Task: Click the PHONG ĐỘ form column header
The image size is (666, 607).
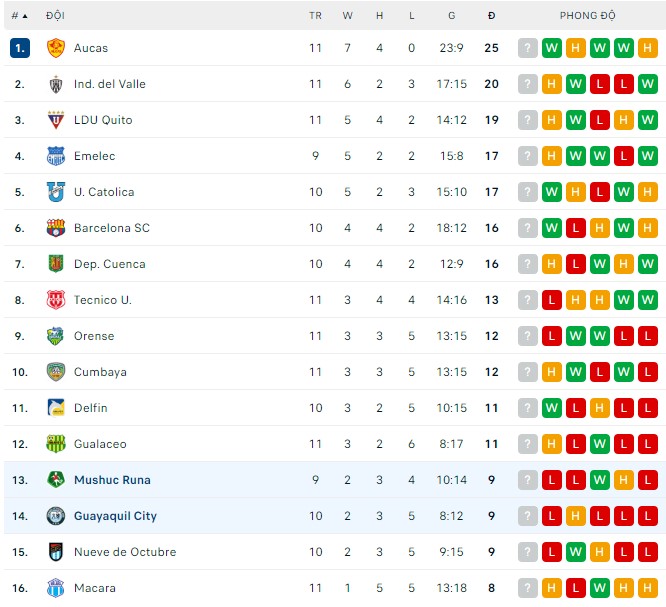Action: tap(587, 16)
